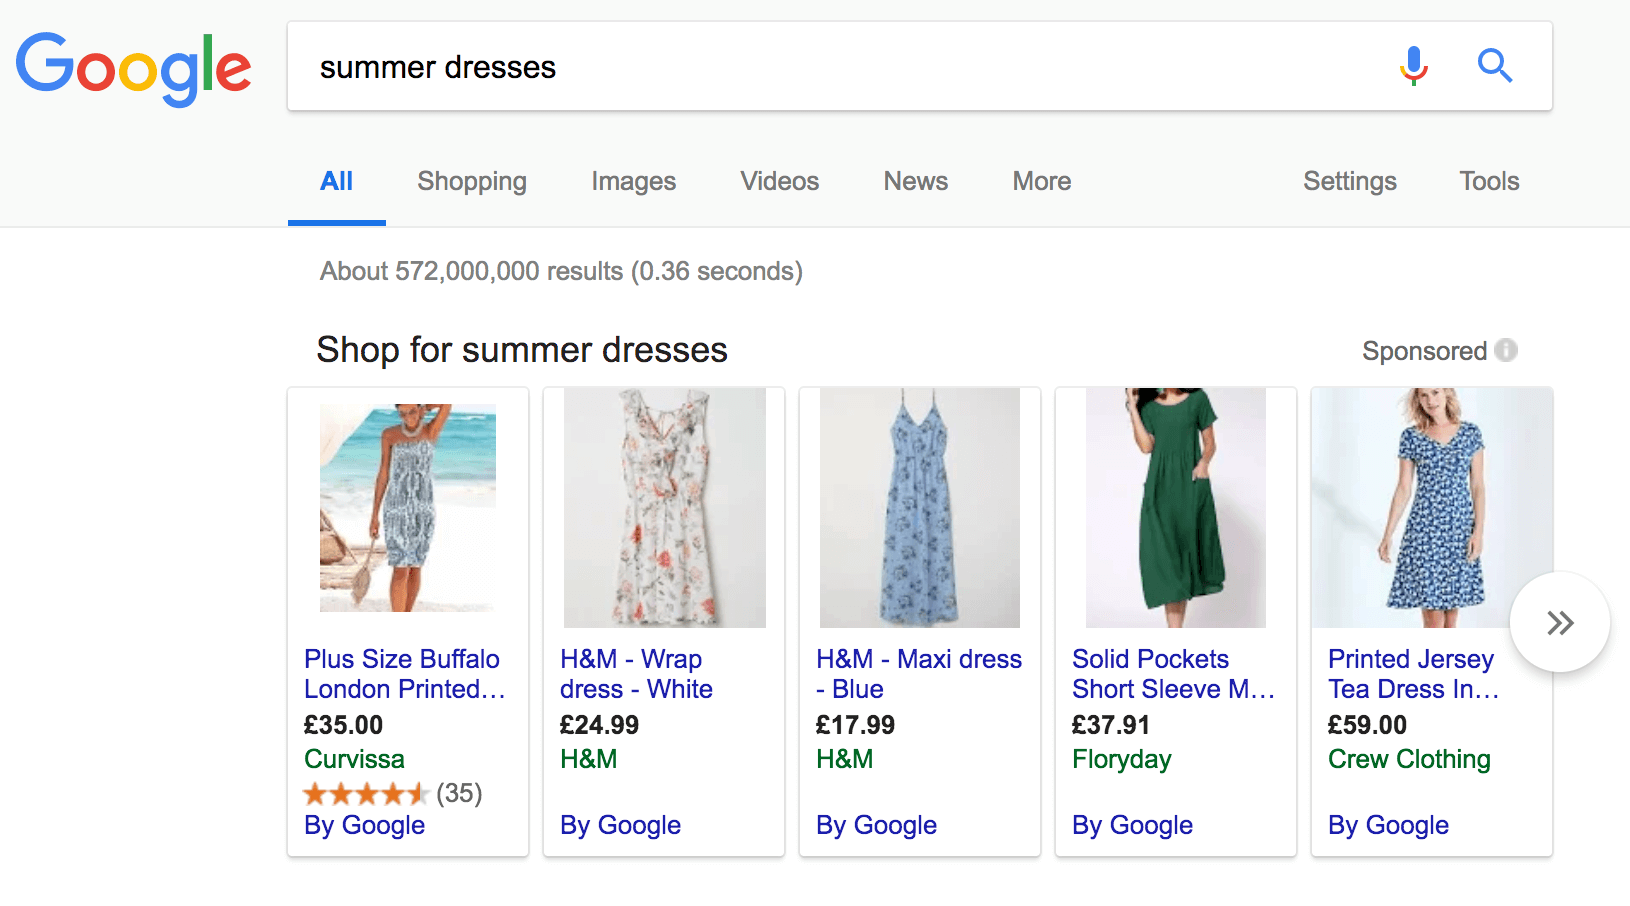Click By Google under Curvissa listing
The width and height of the screenshot is (1630, 906).
click(364, 825)
